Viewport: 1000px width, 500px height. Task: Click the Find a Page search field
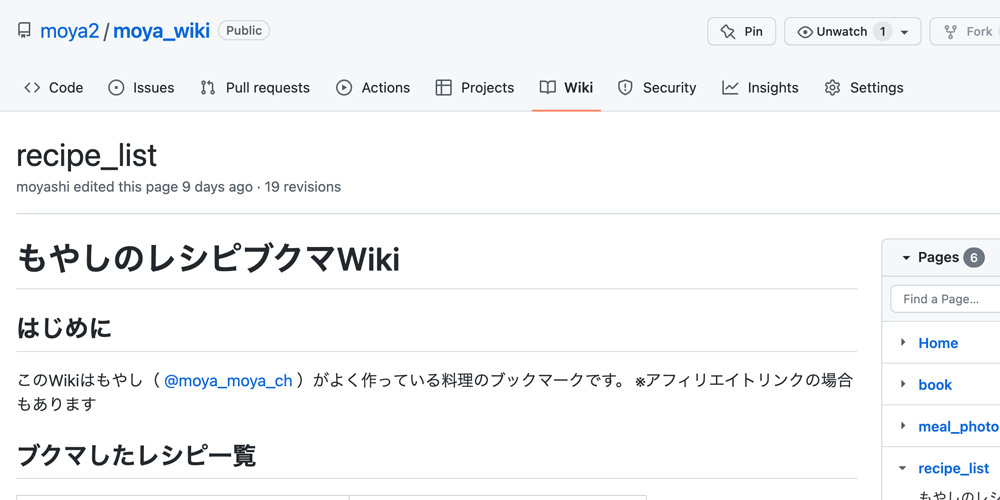945,299
